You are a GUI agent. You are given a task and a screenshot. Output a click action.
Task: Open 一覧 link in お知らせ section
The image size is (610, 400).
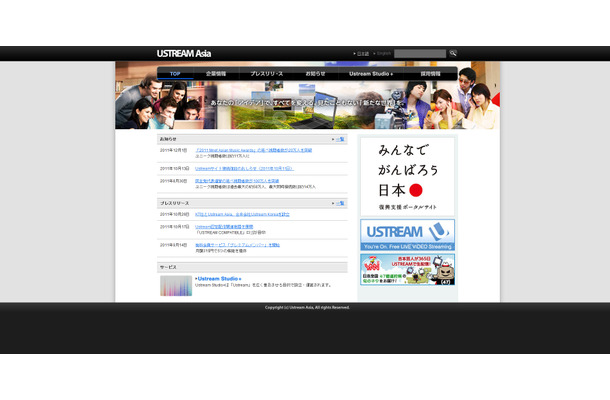340,139
